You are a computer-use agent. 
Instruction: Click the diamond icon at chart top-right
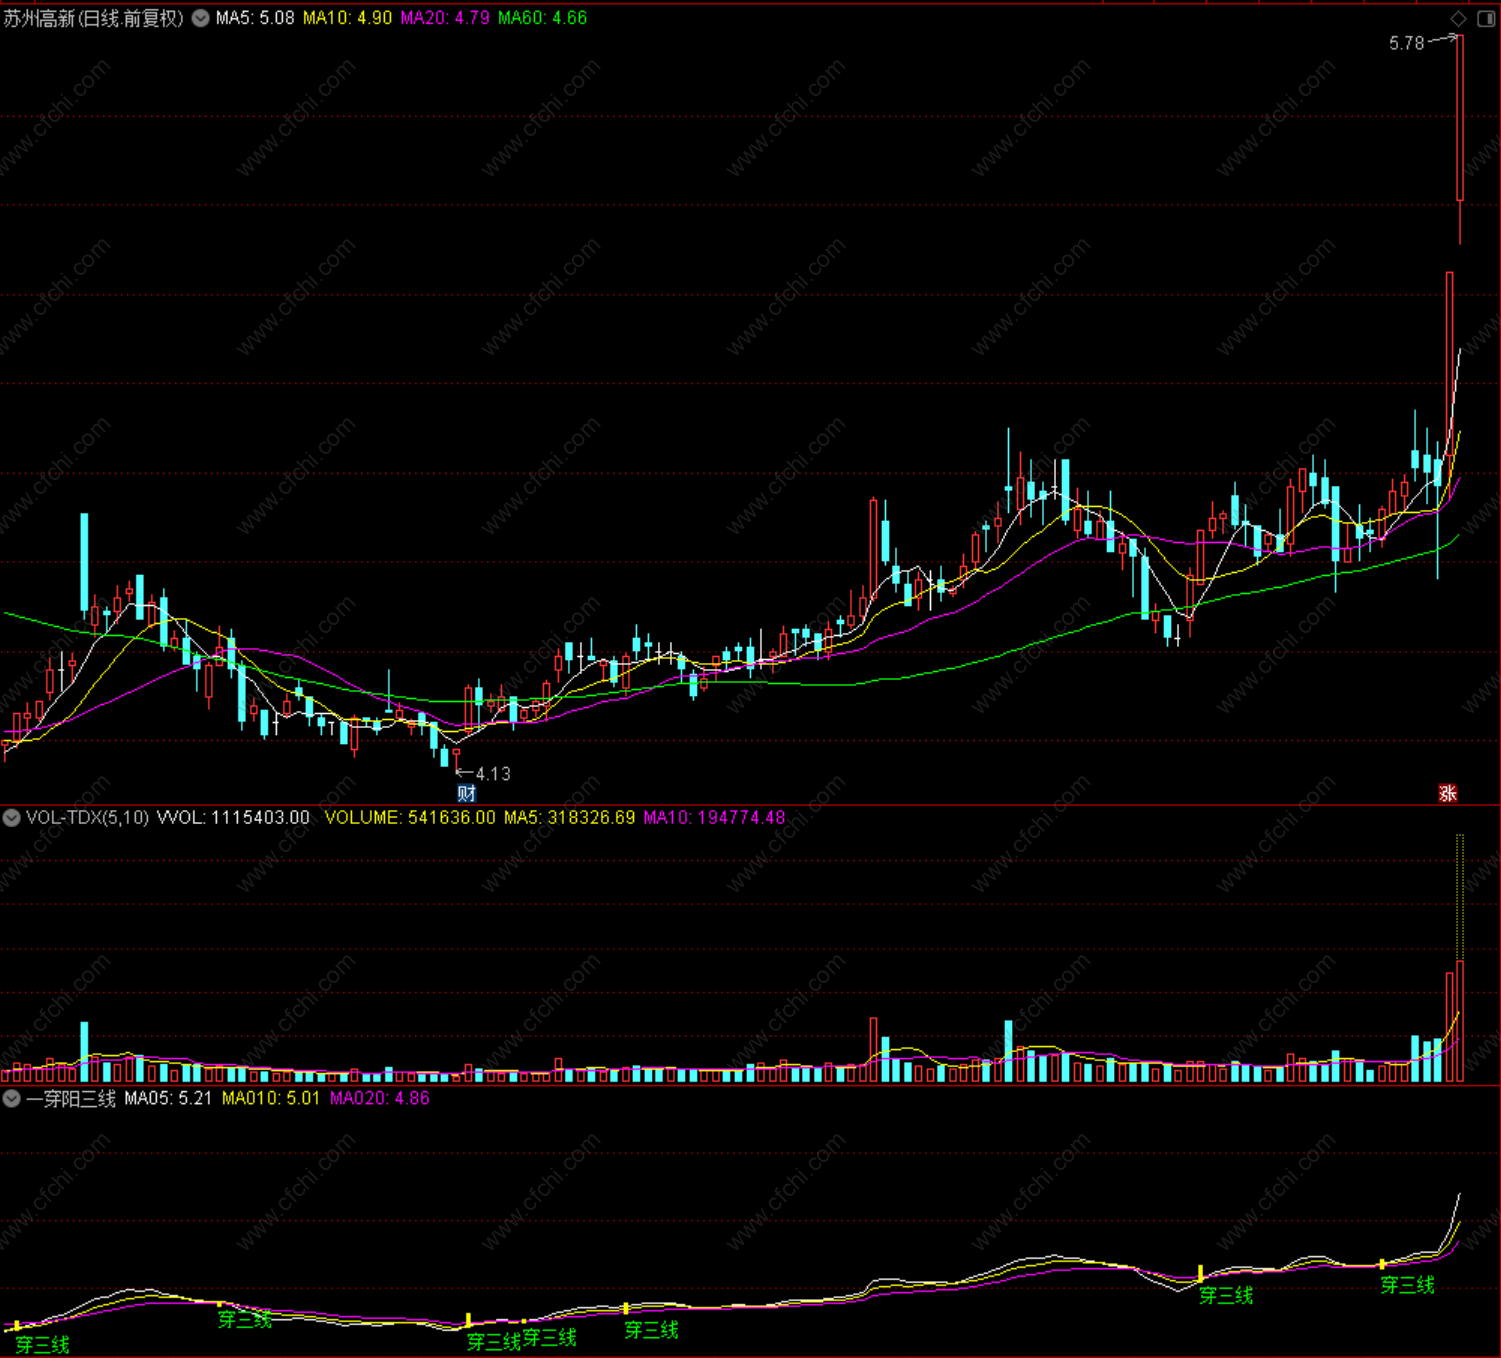pos(1459,19)
